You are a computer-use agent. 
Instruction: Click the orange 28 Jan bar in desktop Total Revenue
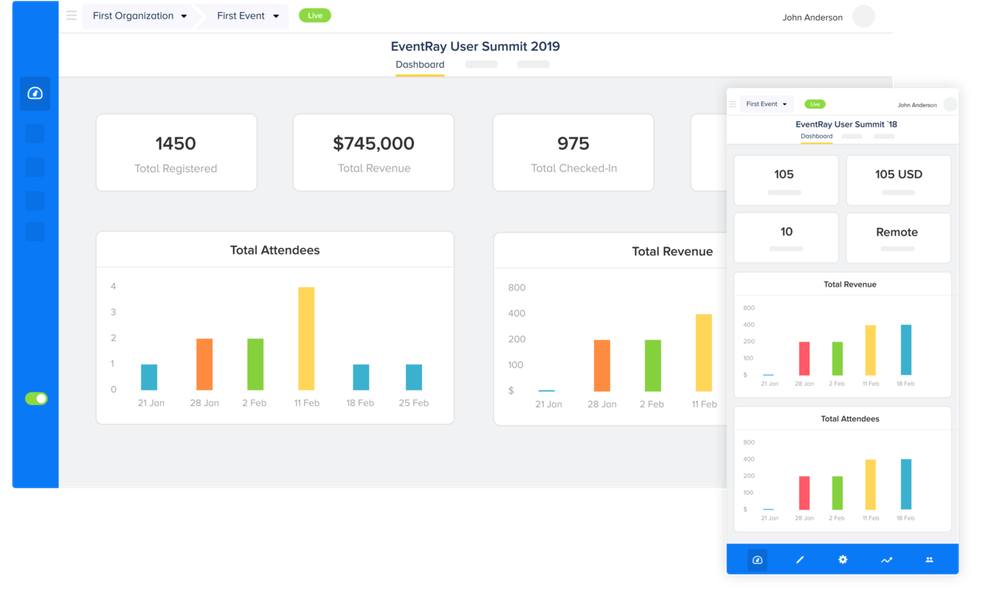(x=602, y=366)
